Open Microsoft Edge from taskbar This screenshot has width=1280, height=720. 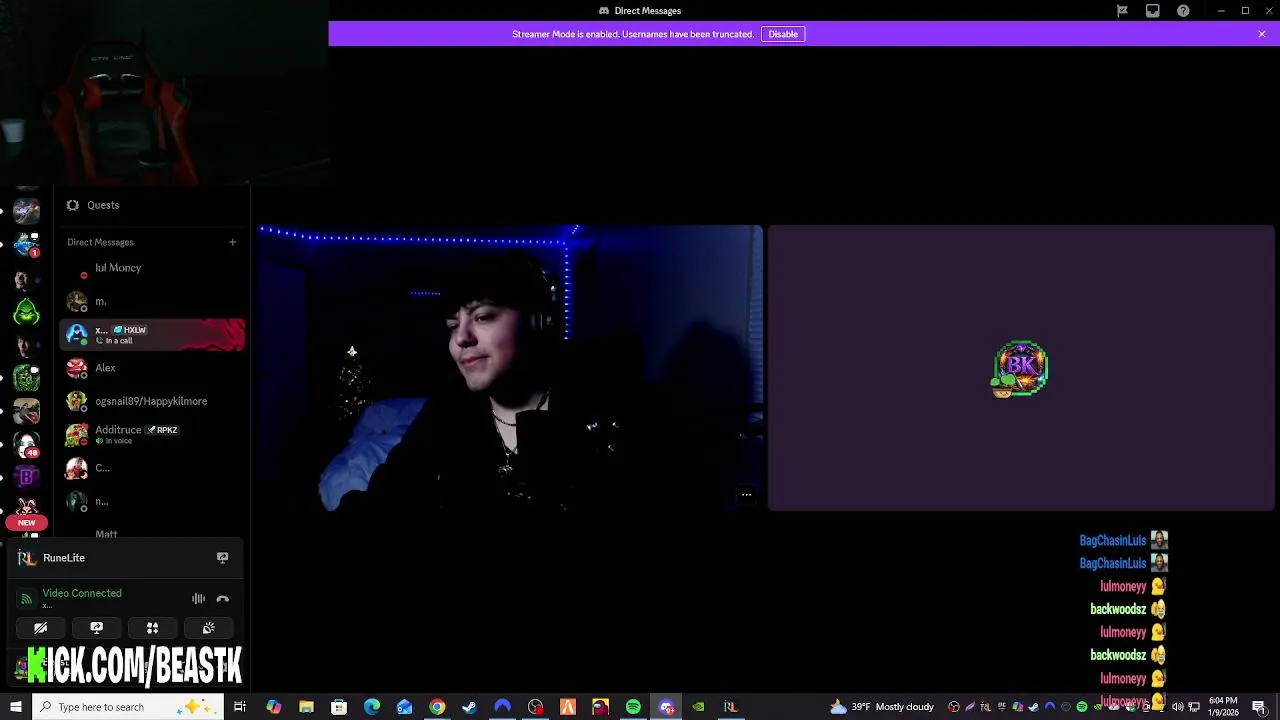pos(372,707)
